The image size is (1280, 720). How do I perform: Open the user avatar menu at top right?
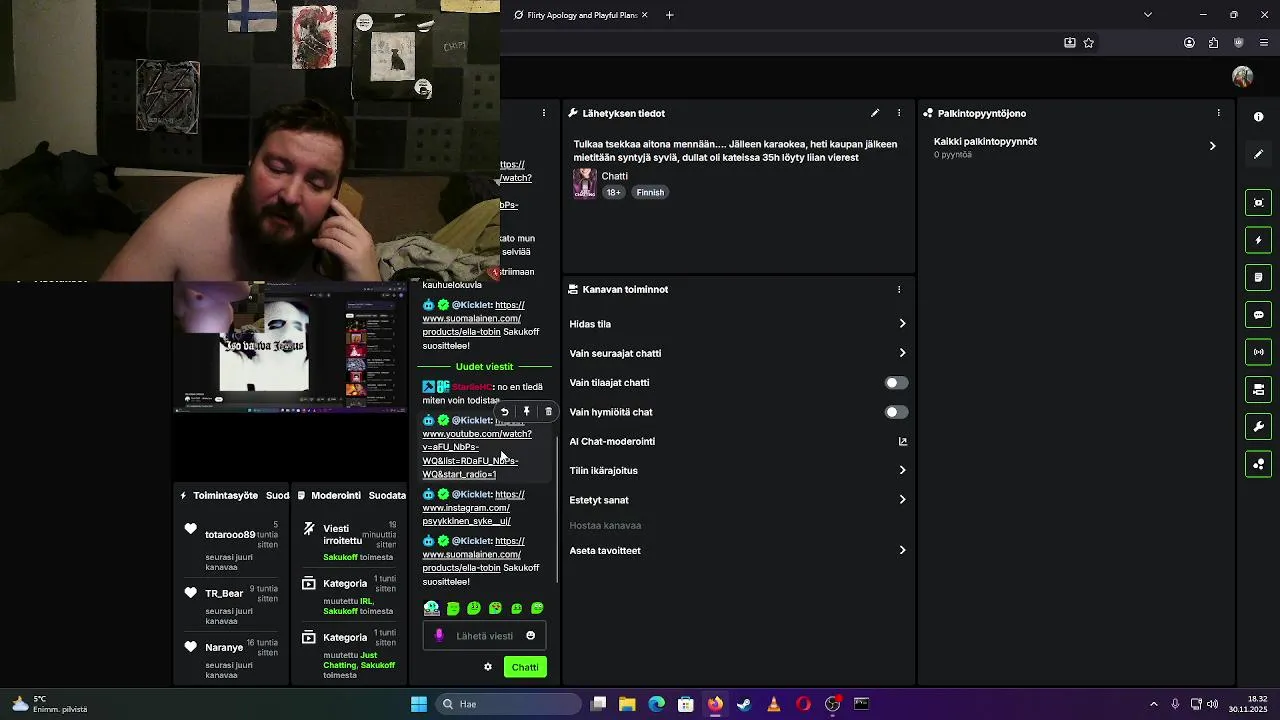click(x=1243, y=77)
